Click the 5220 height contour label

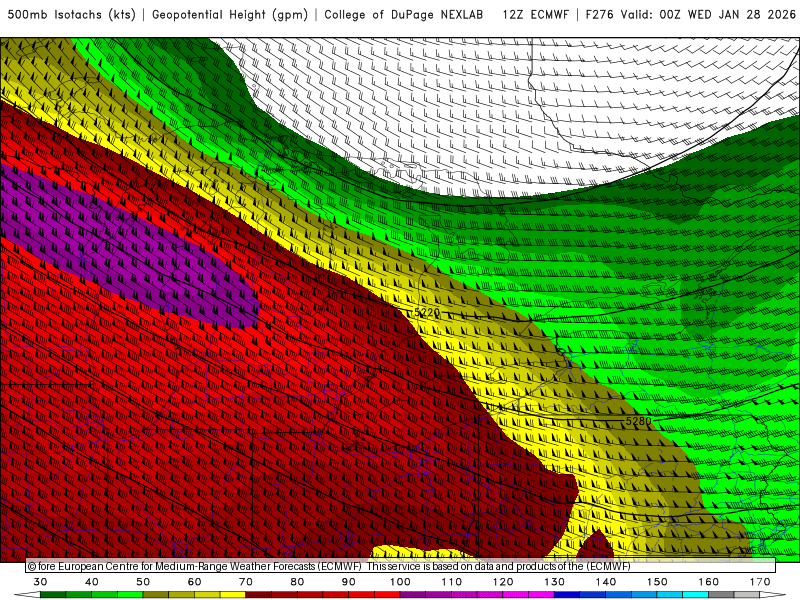tap(427, 312)
